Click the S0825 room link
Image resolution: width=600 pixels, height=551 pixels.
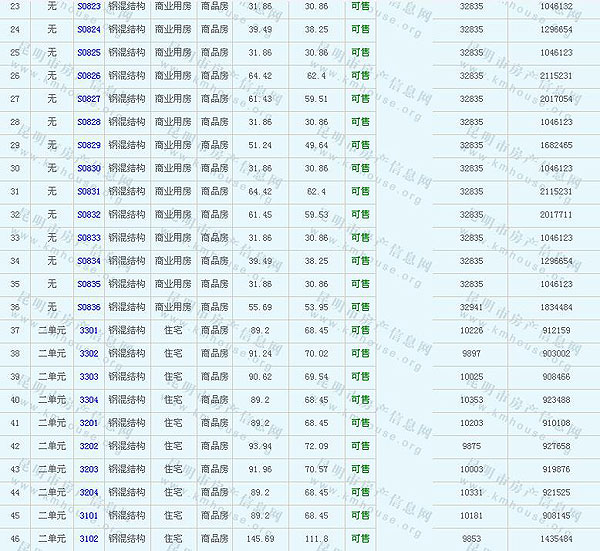pyautogui.click(x=88, y=52)
